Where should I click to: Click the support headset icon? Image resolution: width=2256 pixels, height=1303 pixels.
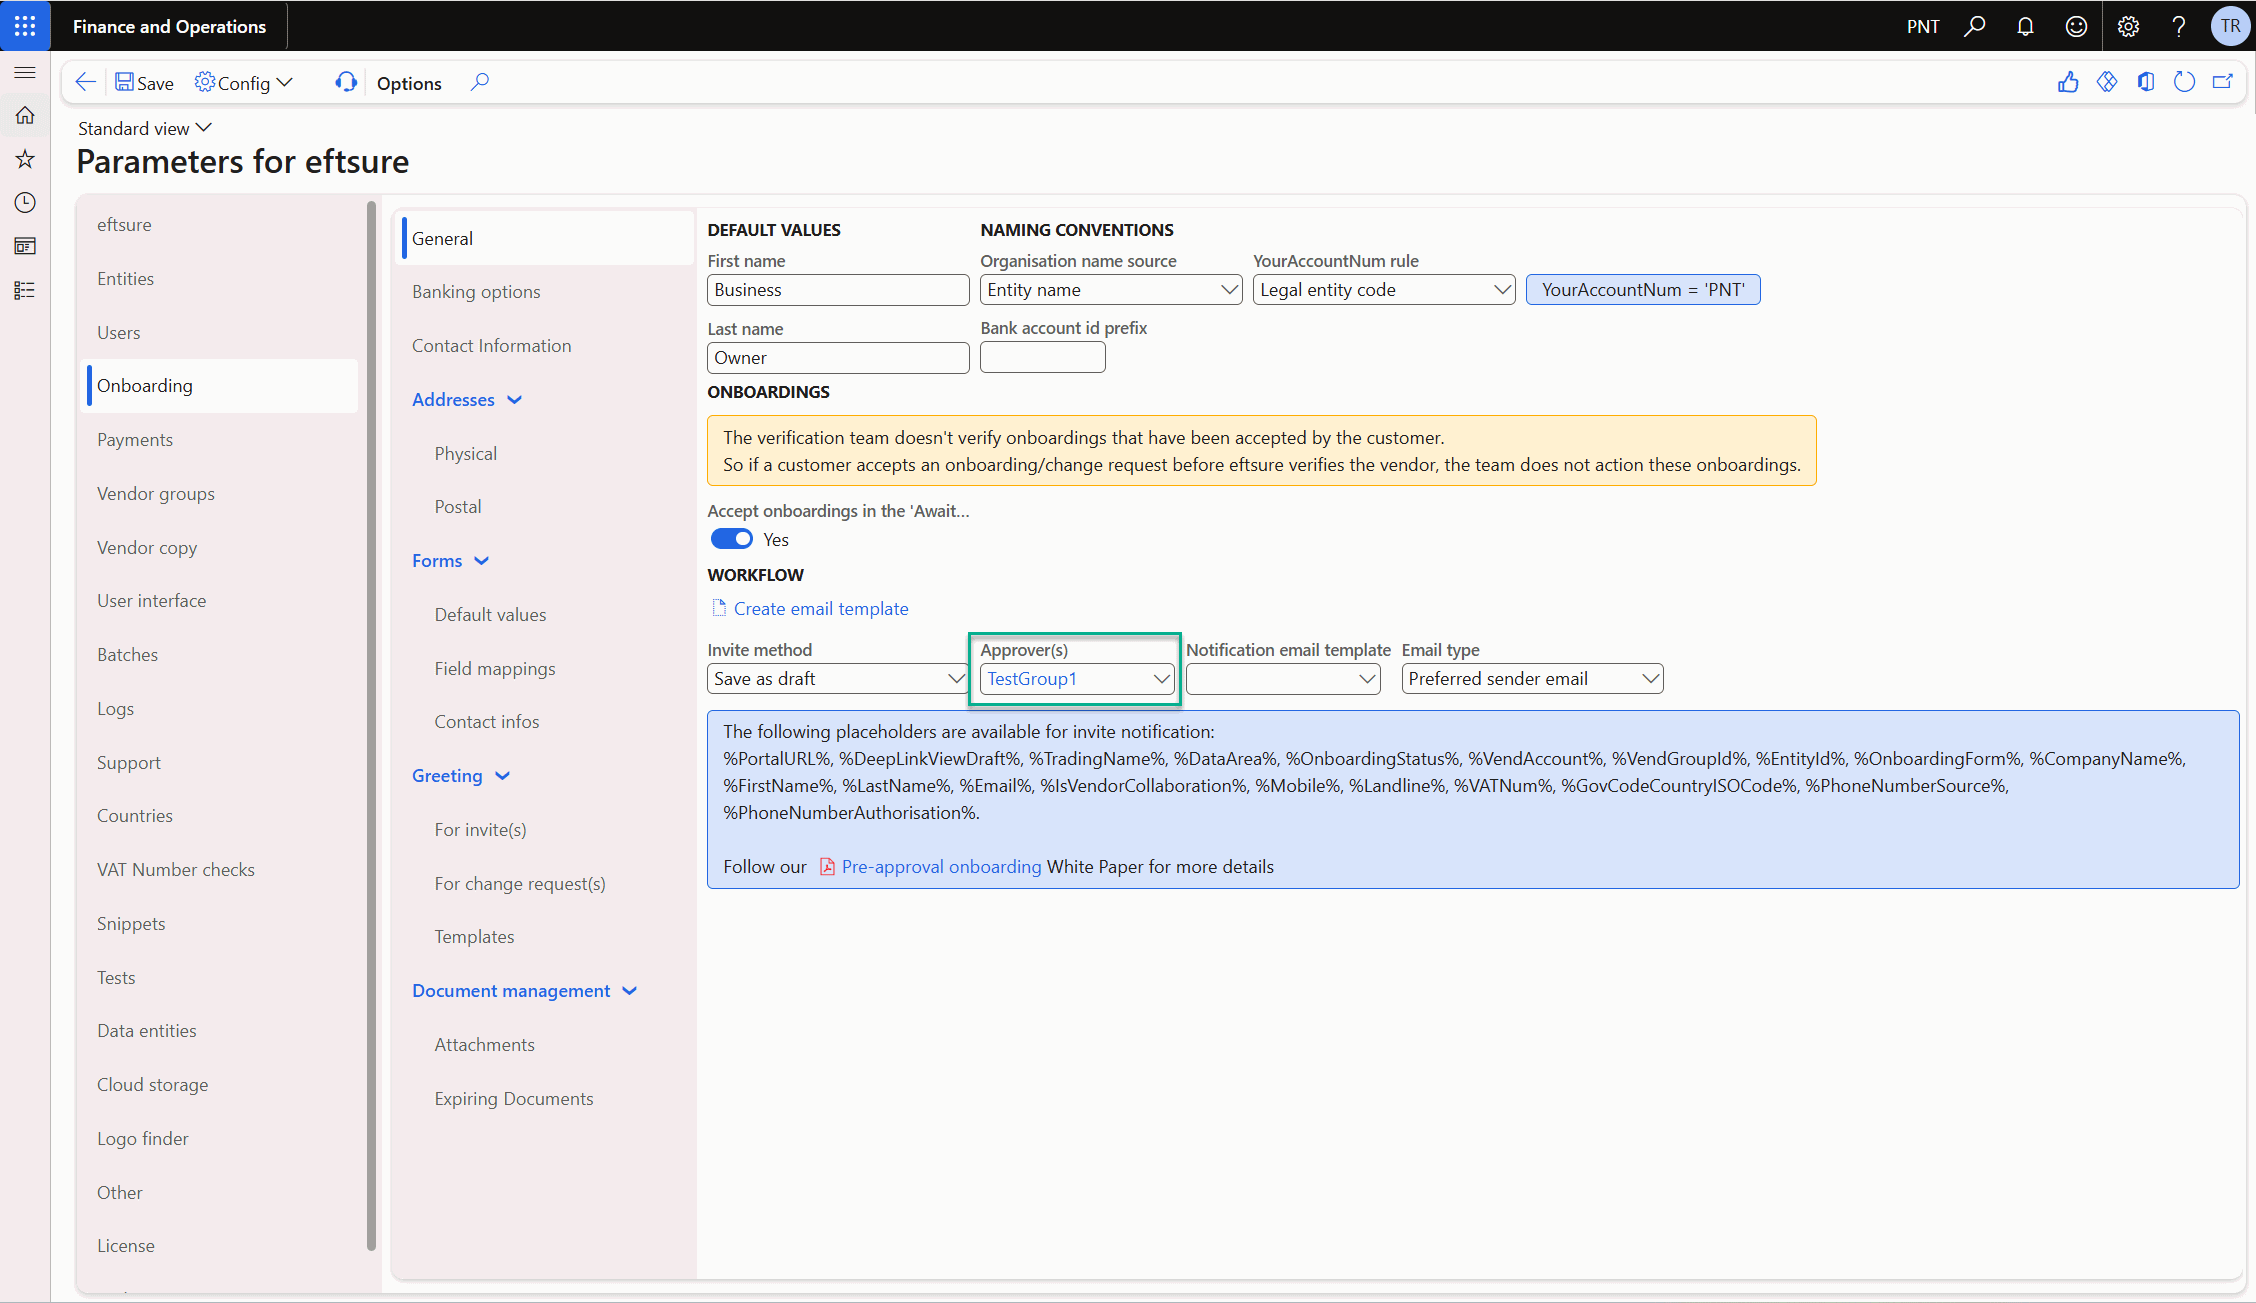coord(346,82)
